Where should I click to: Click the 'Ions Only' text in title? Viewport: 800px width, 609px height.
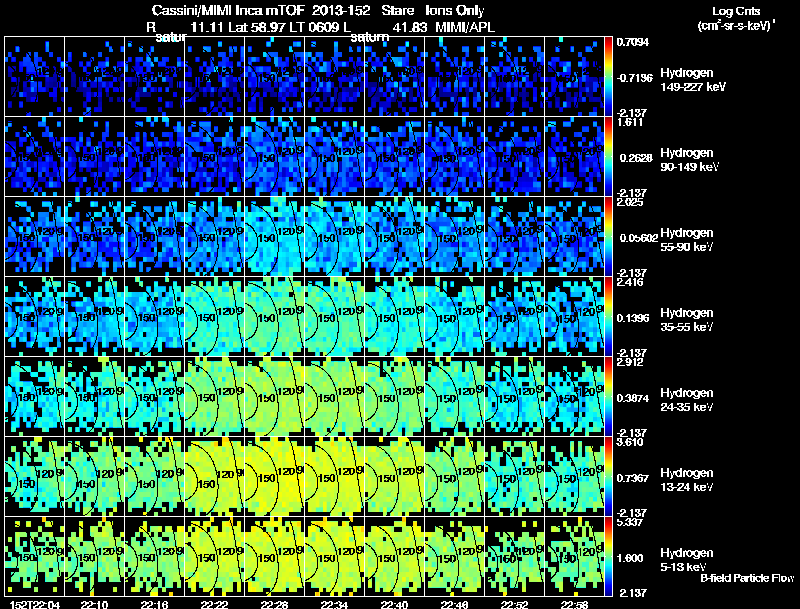(455, 11)
